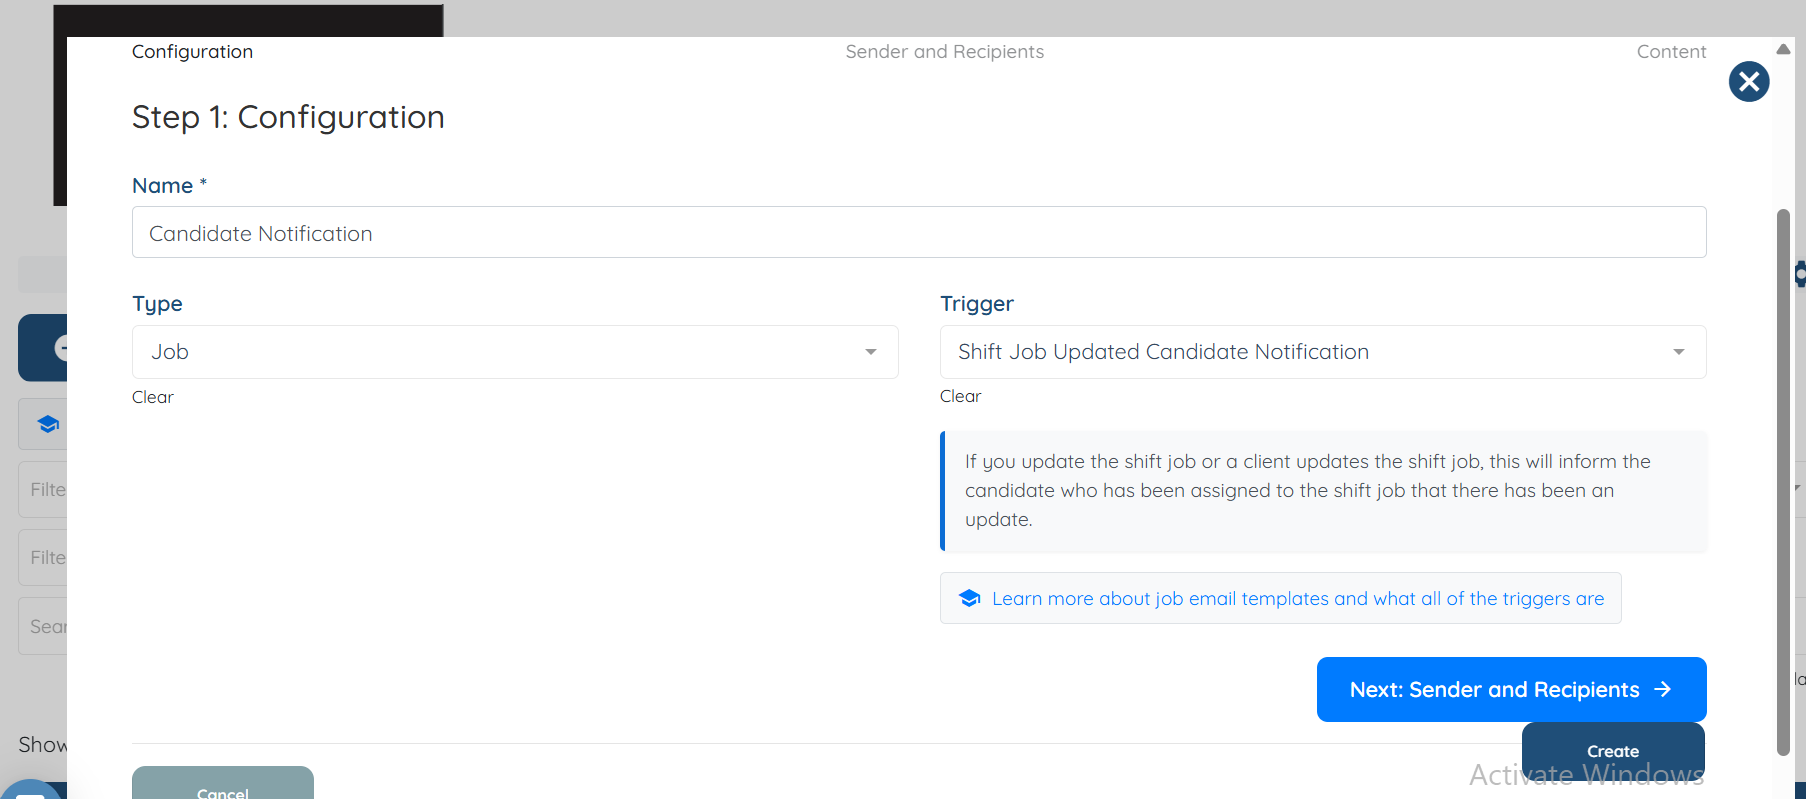Open the Shift Job Updated Candidate Notification combo box
Screen dimensions: 1806x799
(x=1300, y=352)
